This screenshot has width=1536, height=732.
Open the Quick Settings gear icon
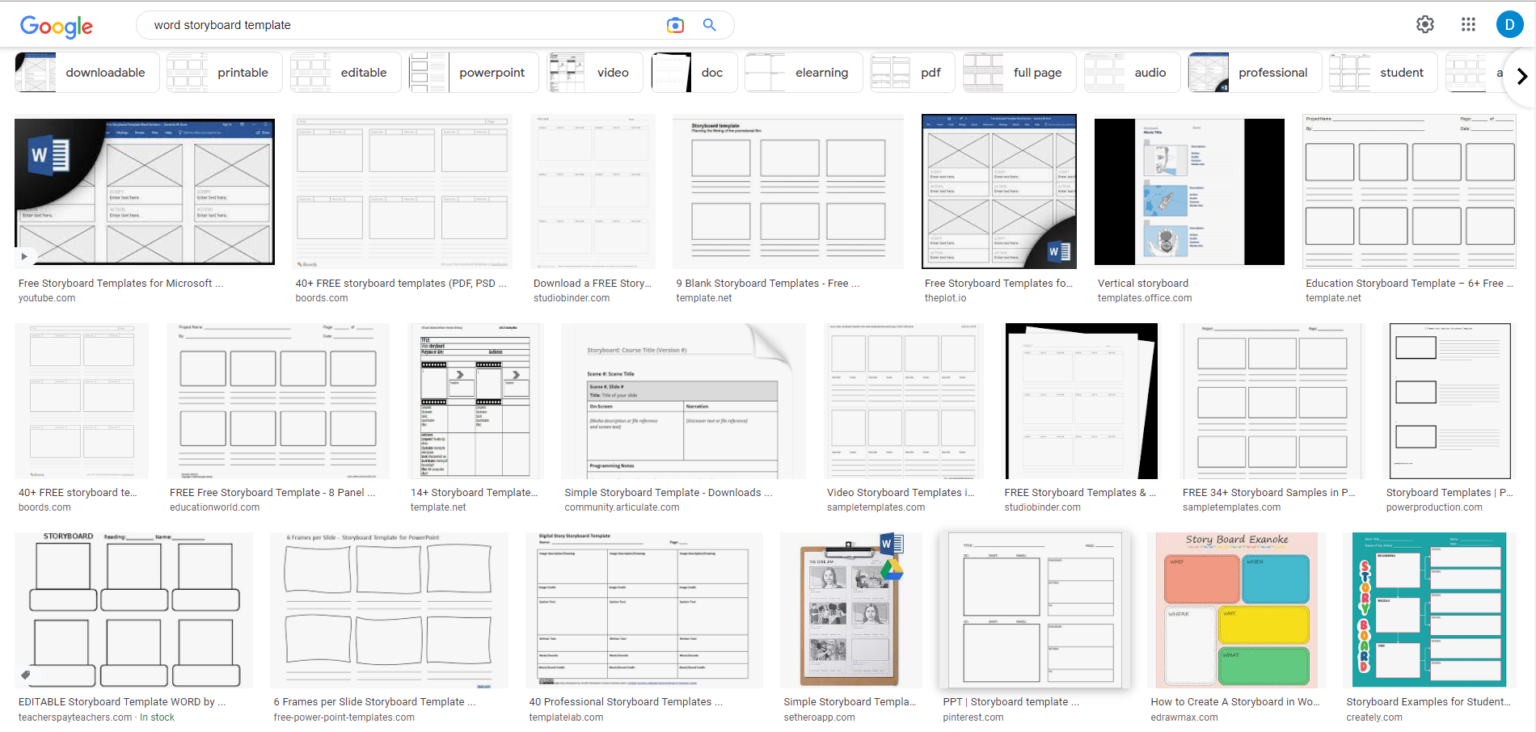pos(1424,23)
